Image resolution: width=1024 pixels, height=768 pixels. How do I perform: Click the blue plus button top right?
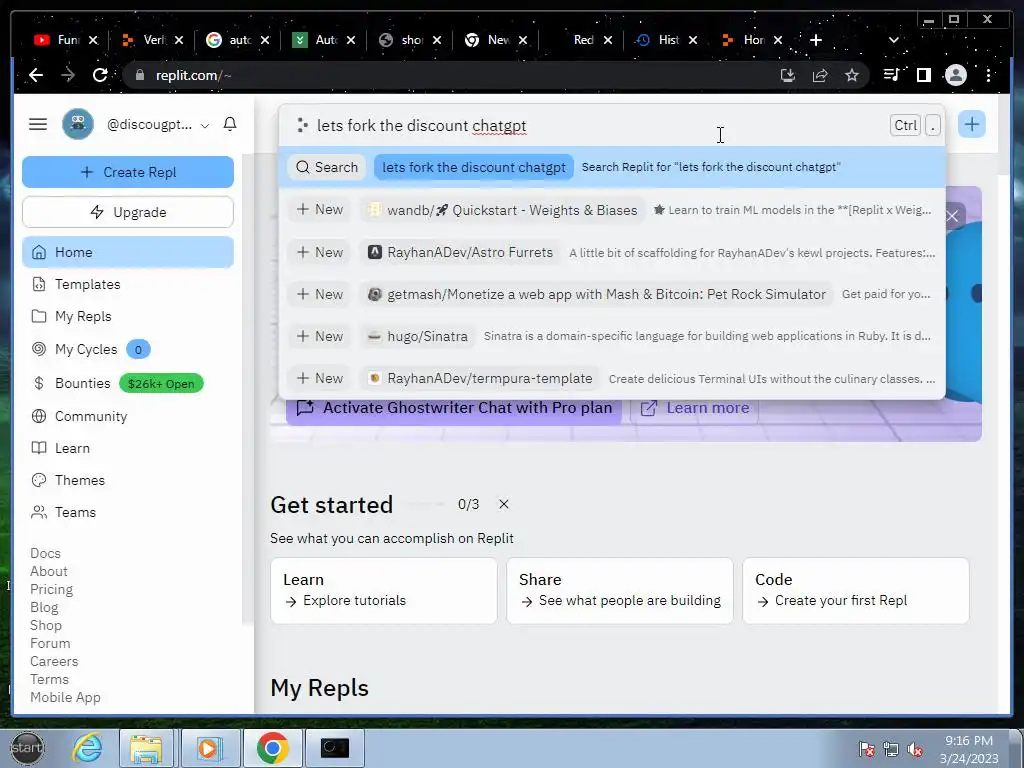point(972,124)
